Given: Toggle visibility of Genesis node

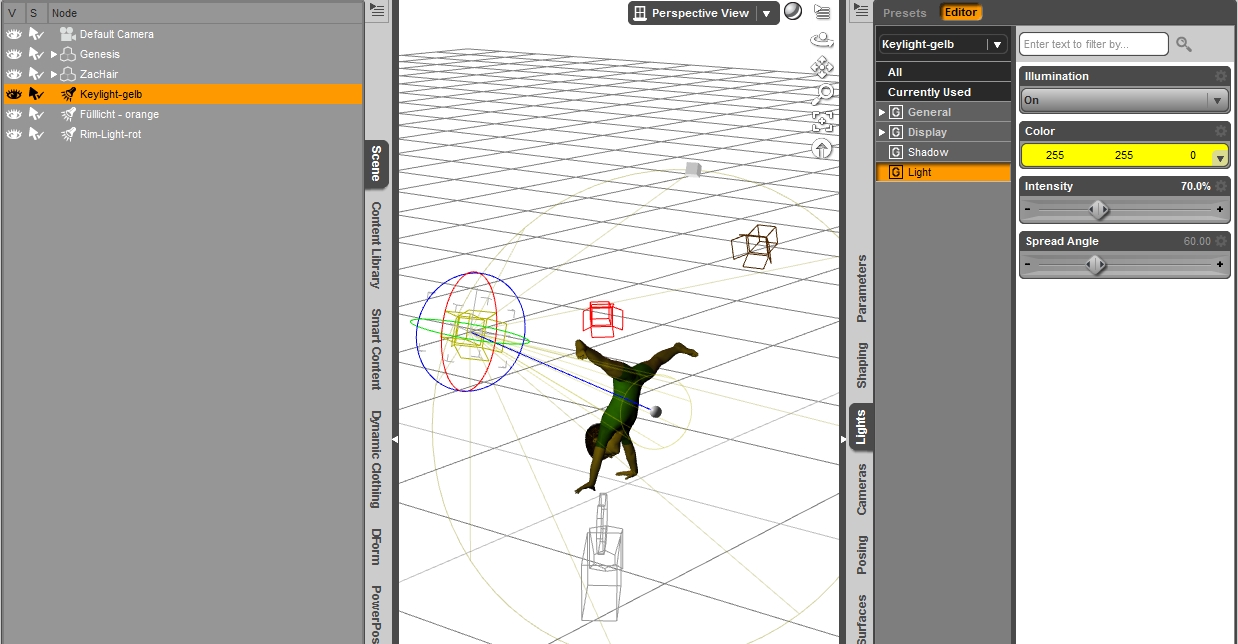Looking at the screenshot, I should (x=14, y=54).
